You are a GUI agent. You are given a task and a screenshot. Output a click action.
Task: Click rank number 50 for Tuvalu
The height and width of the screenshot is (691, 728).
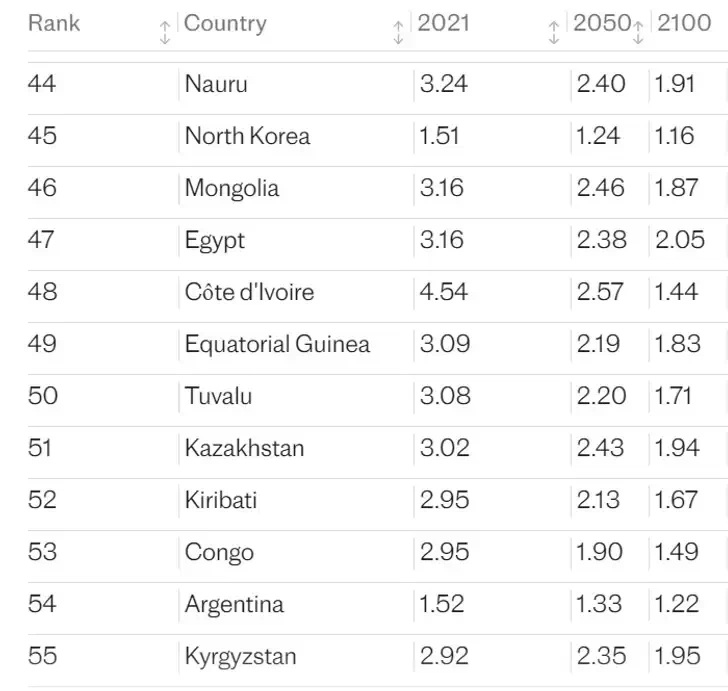coord(43,396)
